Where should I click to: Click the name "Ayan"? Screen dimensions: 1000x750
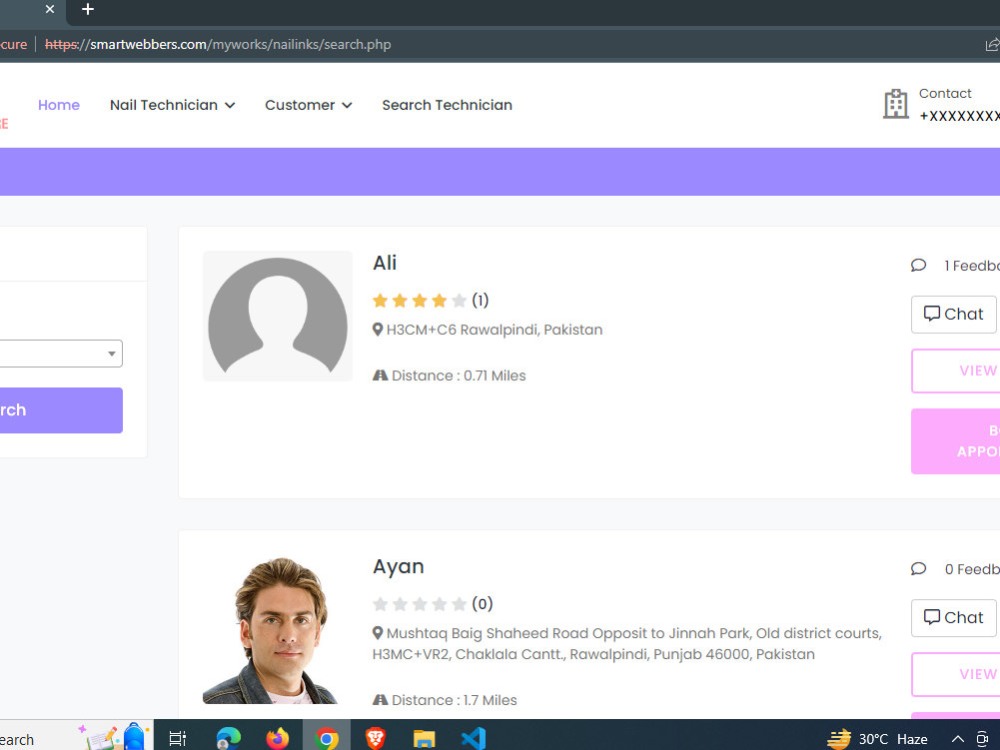[398, 567]
